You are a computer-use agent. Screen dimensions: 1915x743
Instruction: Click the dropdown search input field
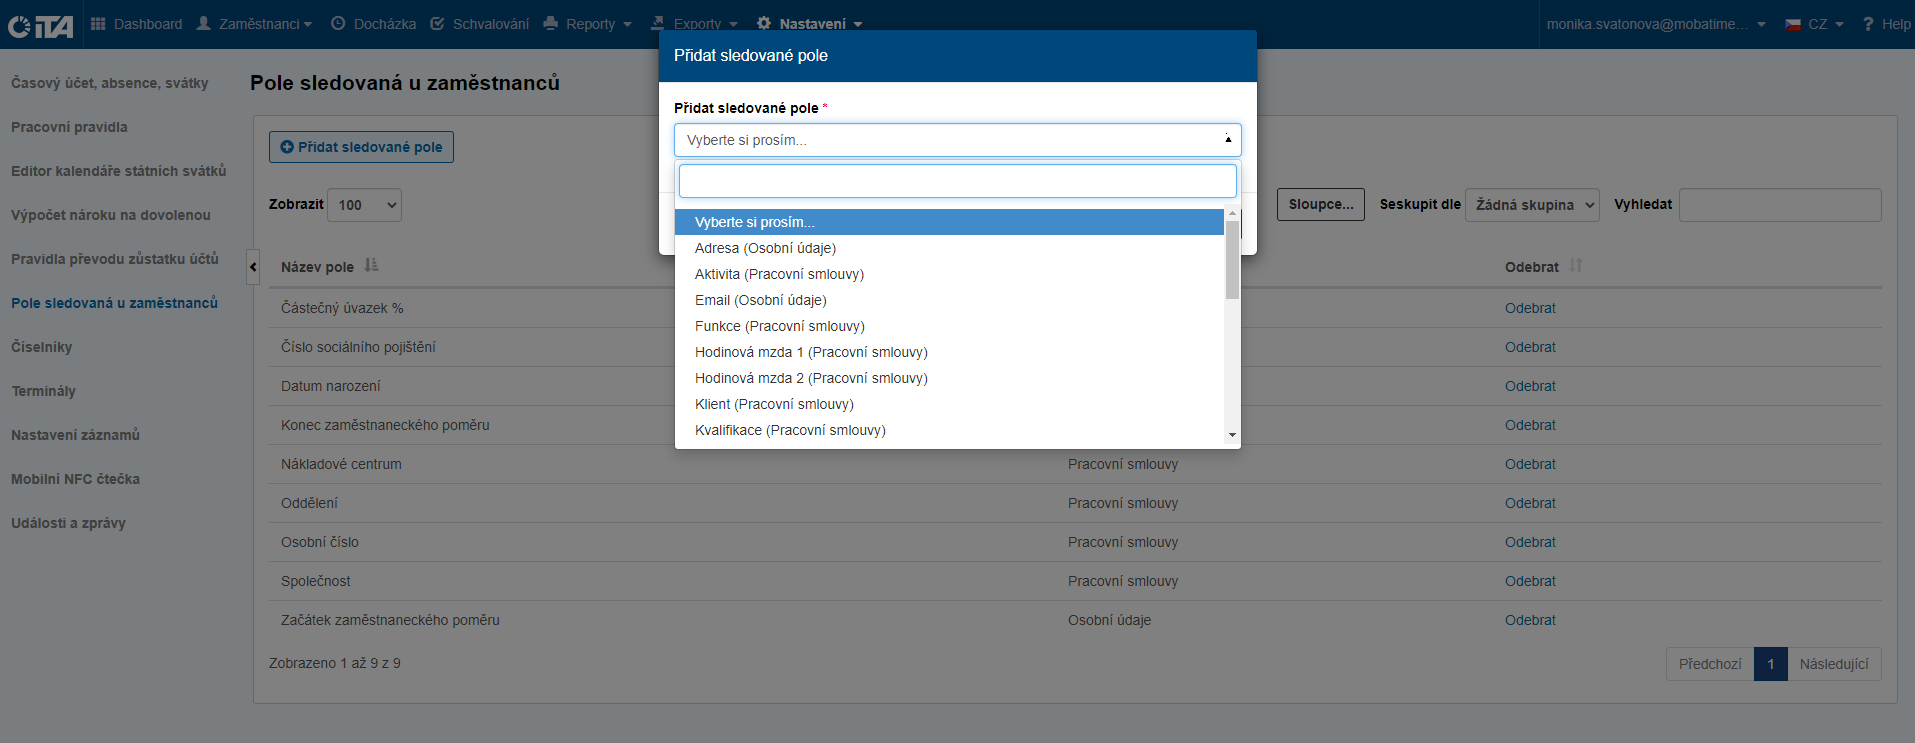click(957, 181)
